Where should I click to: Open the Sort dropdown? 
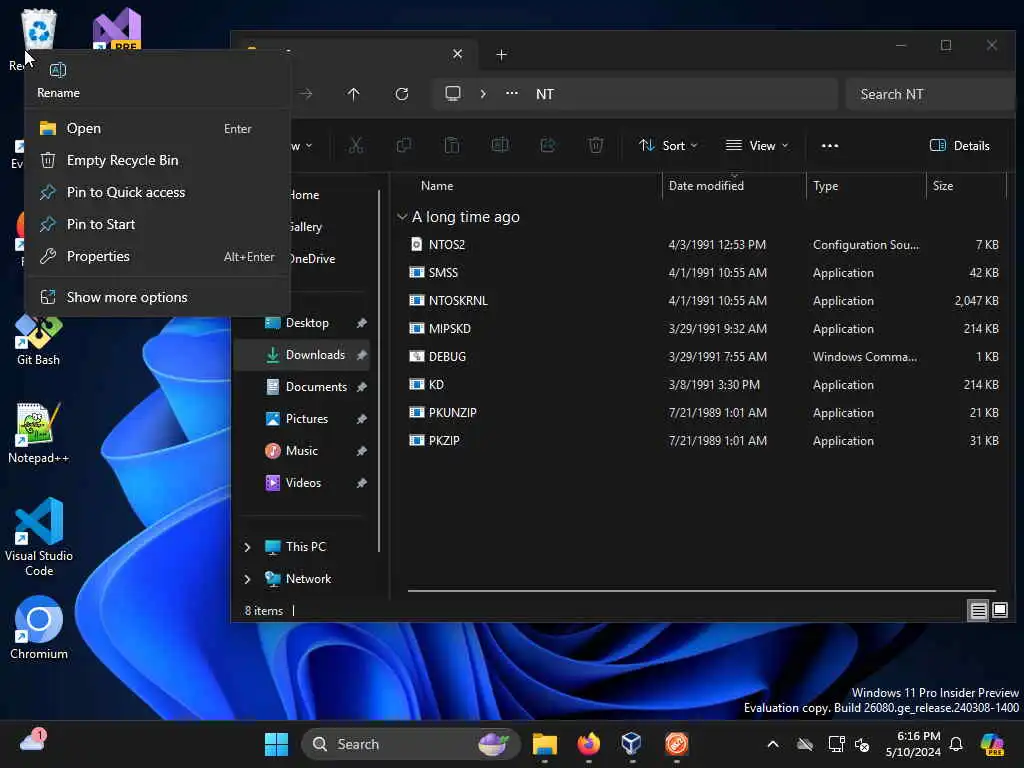pos(669,146)
